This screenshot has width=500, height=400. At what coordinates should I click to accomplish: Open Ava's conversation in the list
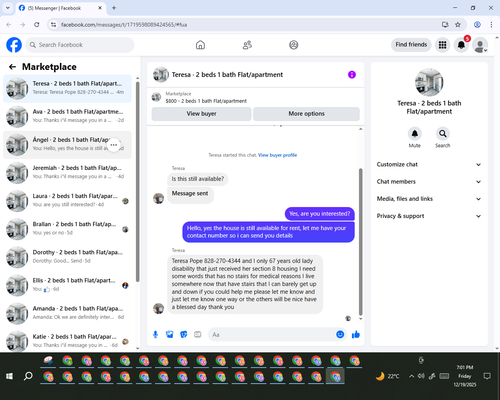67,117
